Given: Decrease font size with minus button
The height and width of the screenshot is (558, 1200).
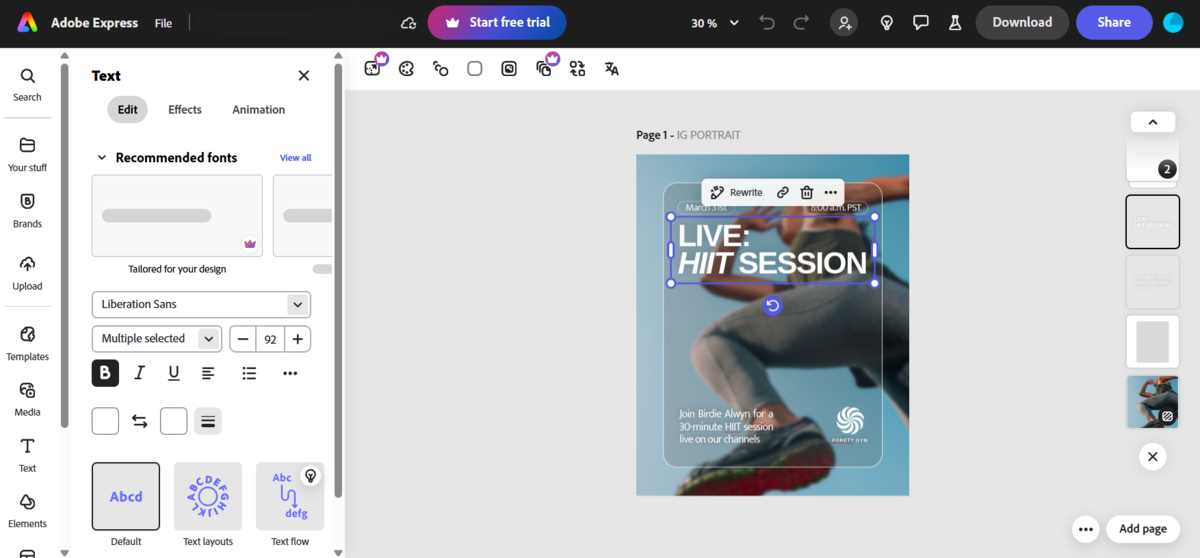Looking at the screenshot, I should click(x=243, y=339).
